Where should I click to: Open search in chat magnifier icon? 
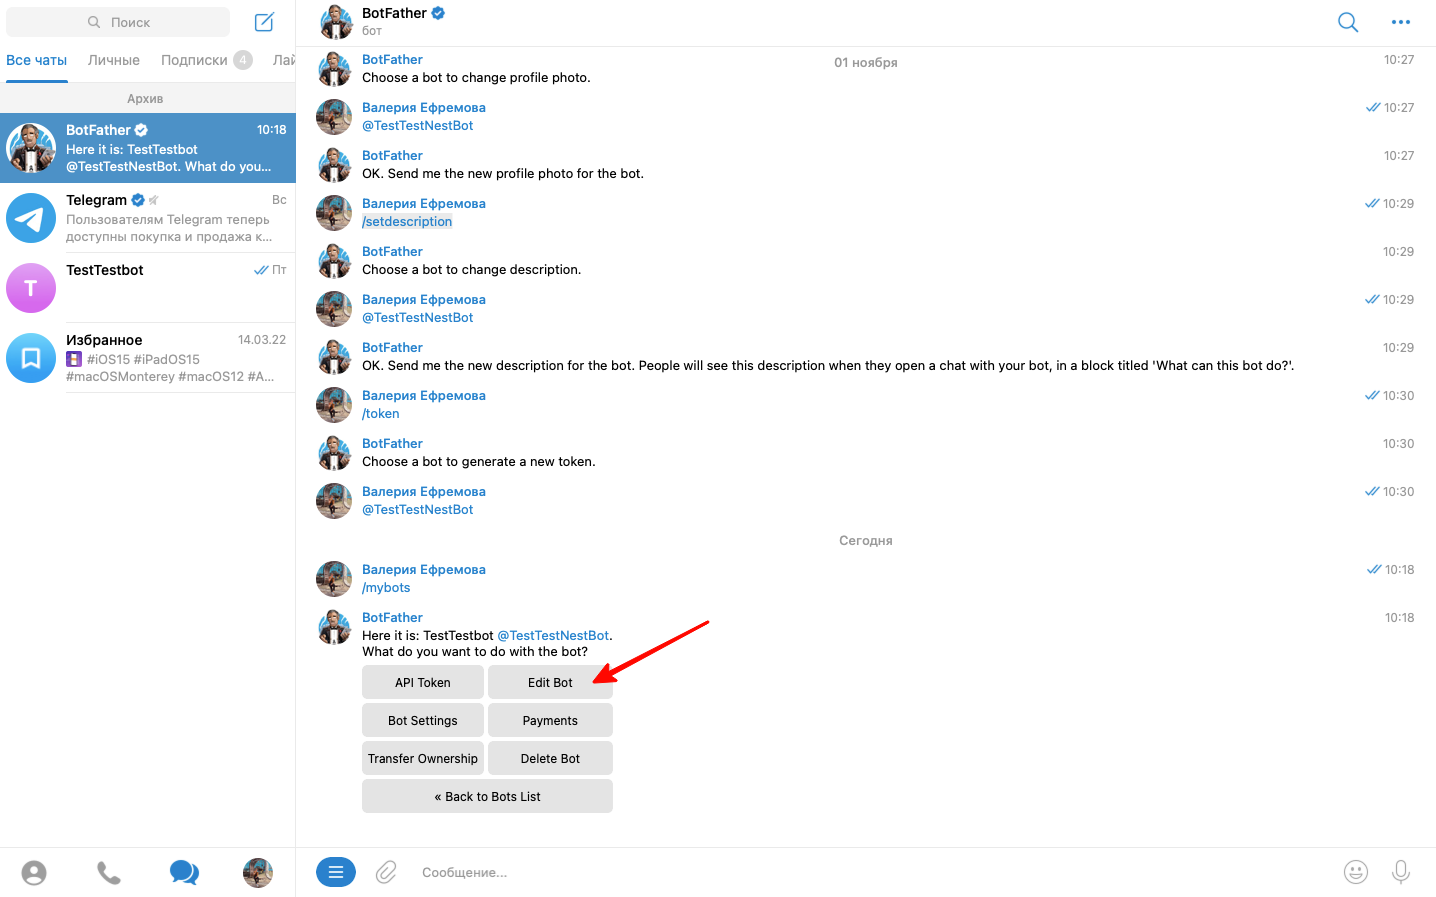tap(1348, 22)
